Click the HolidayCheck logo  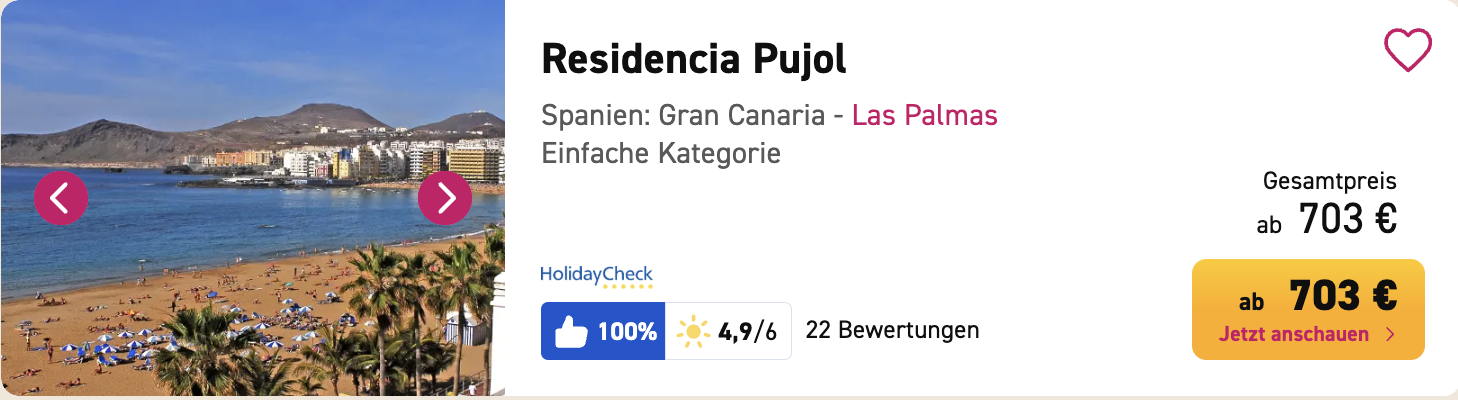(x=596, y=273)
